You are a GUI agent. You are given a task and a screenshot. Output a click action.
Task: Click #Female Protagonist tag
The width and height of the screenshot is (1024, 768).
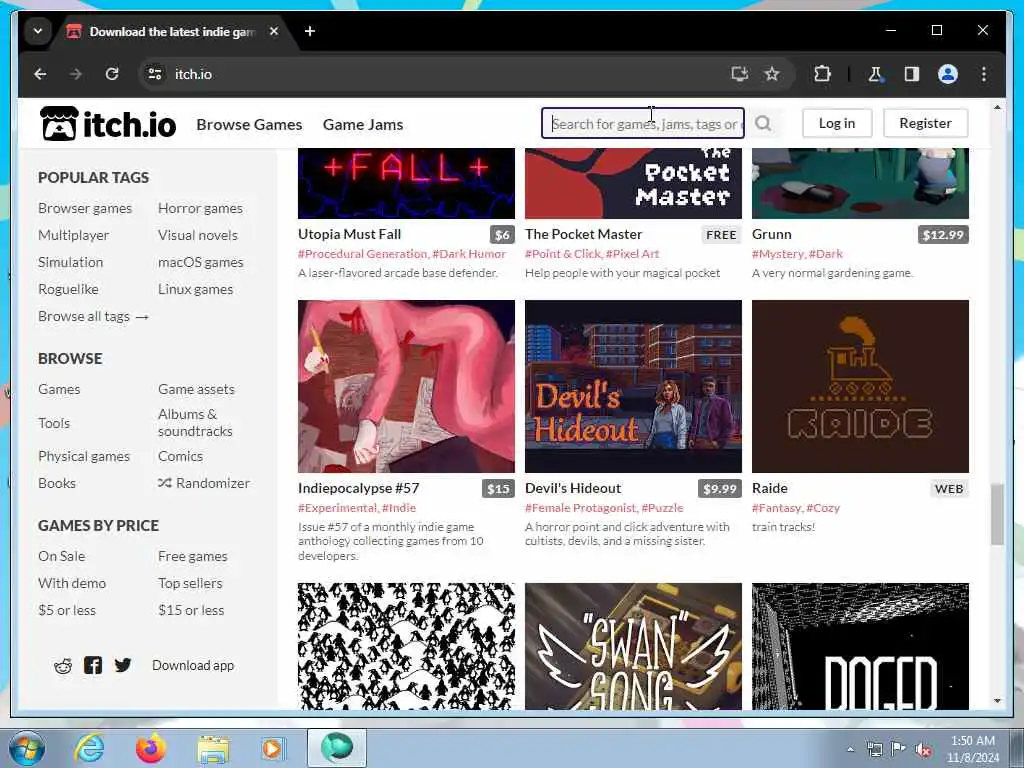click(x=580, y=508)
